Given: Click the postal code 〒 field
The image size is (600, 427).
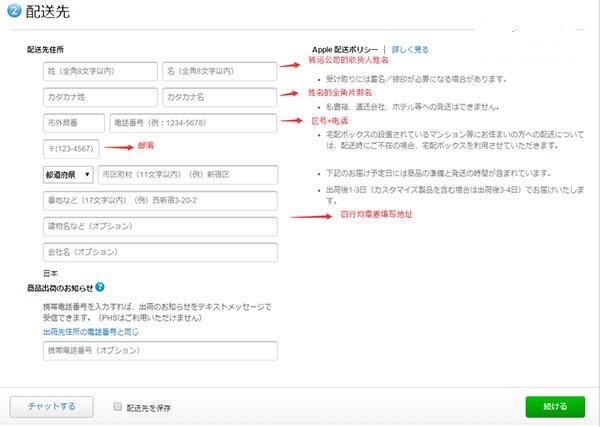Looking at the screenshot, I should [73, 148].
